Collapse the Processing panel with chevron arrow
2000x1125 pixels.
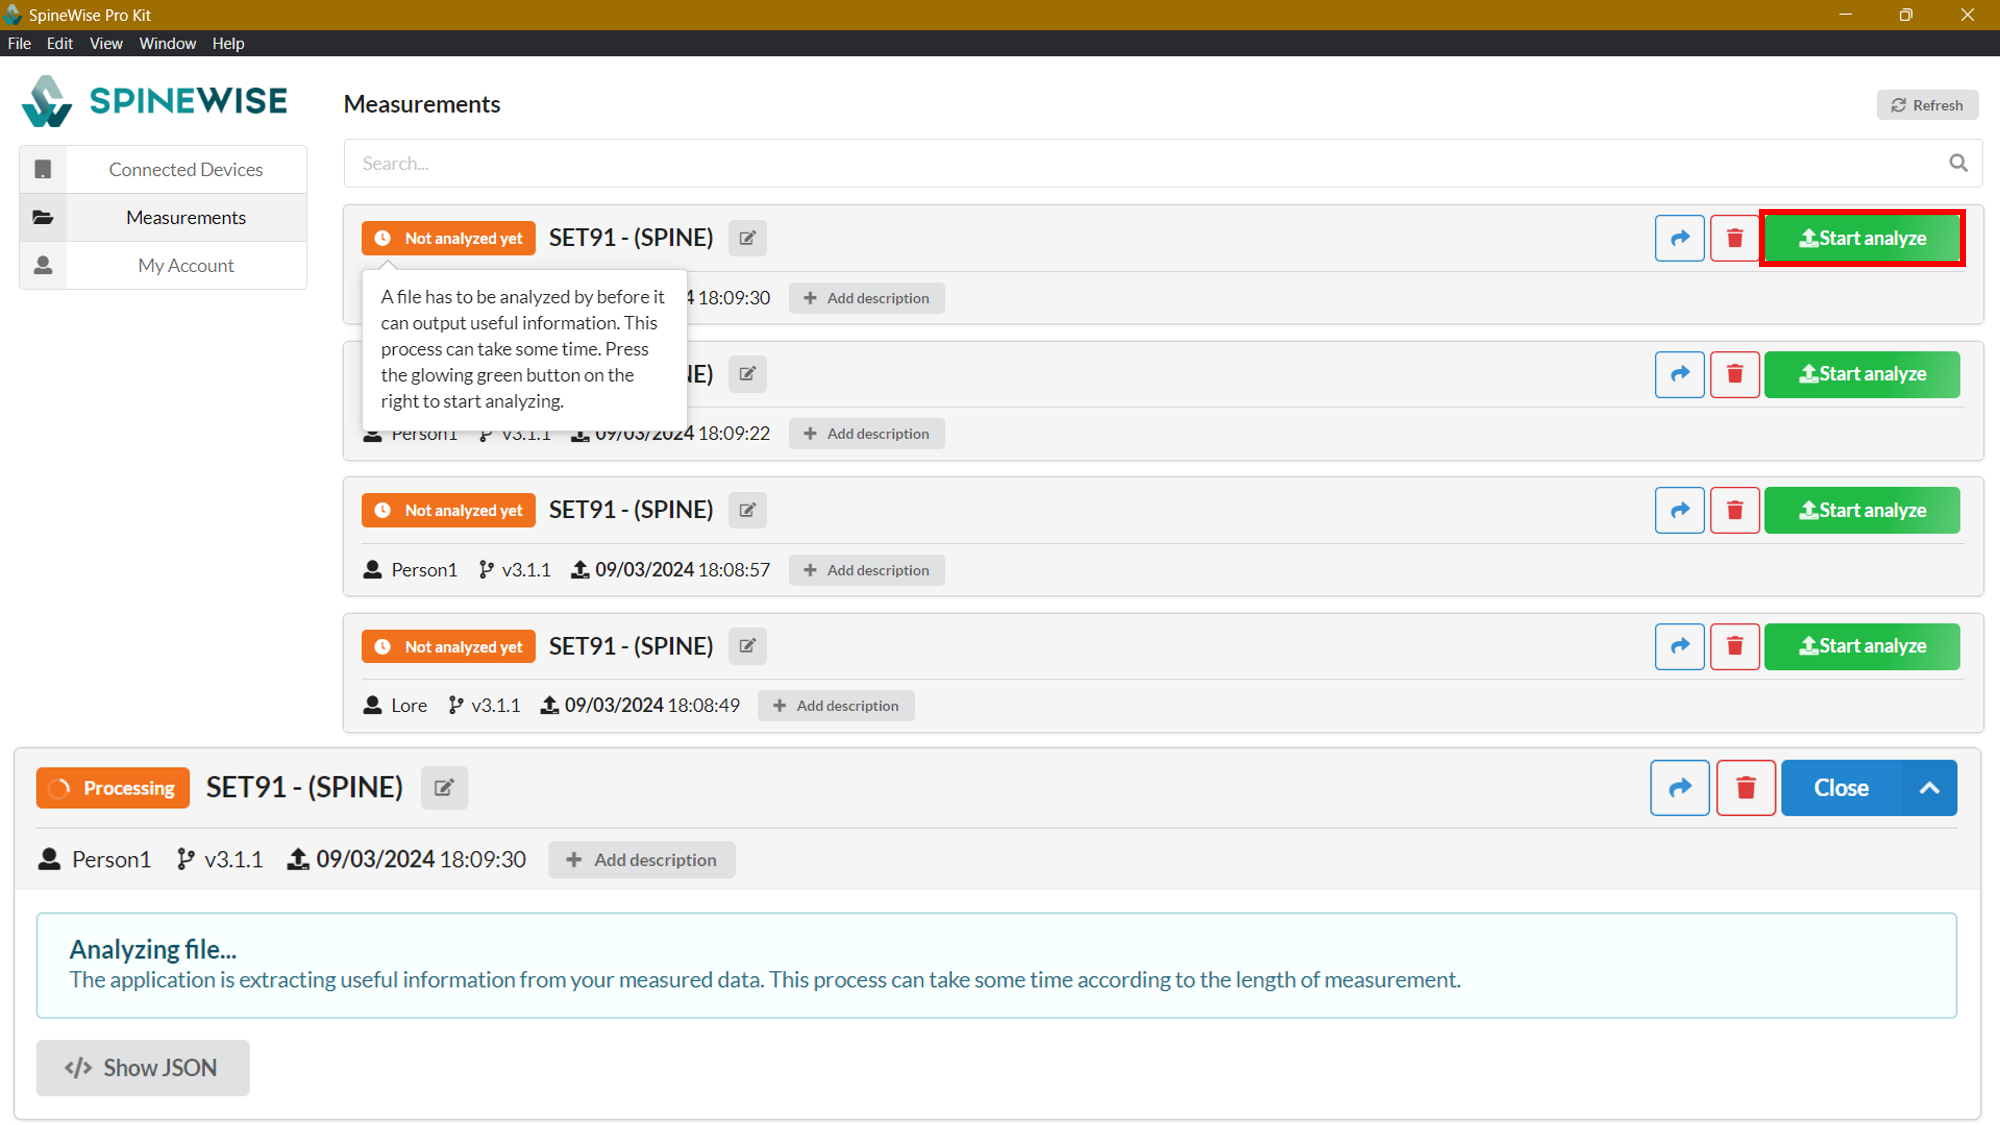click(1929, 788)
